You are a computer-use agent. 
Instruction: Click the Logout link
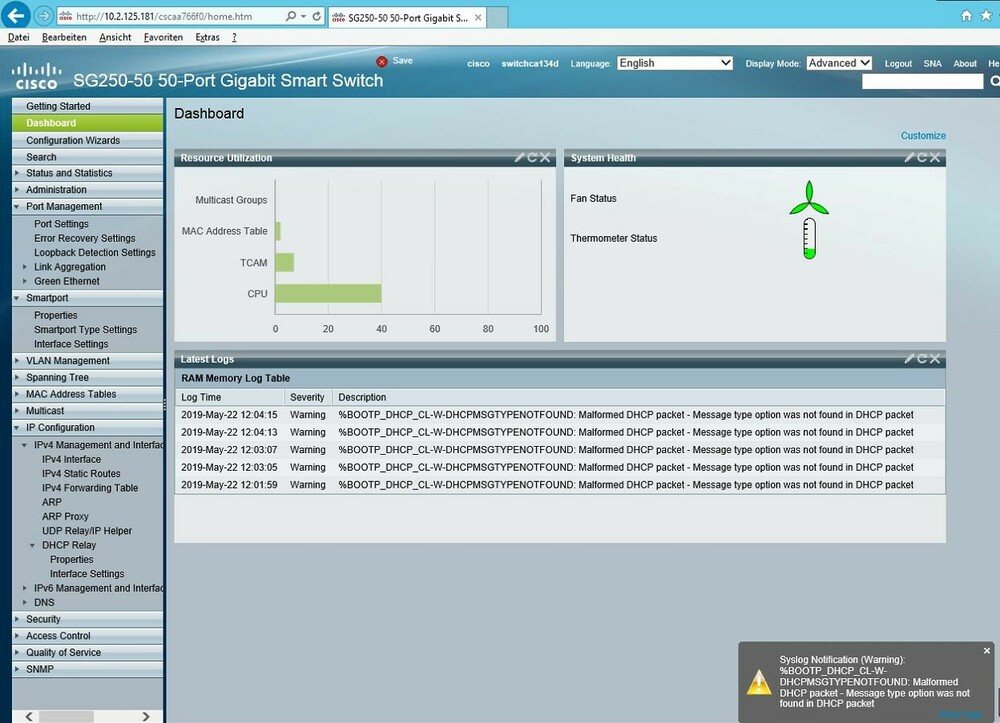(x=898, y=64)
